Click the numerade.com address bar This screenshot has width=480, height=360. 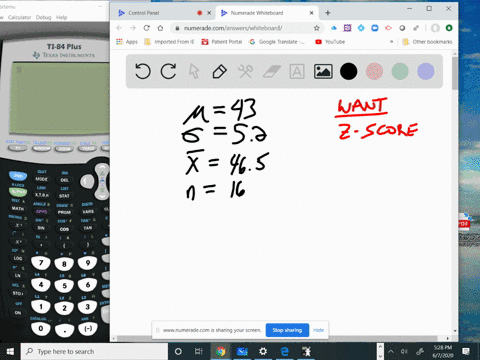click(247, 28)
